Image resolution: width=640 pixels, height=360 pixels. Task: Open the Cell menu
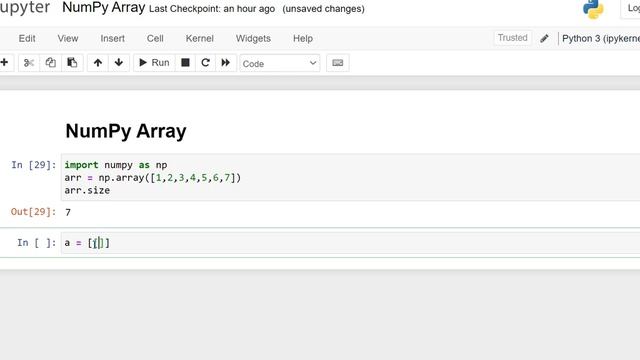point(155,38)
